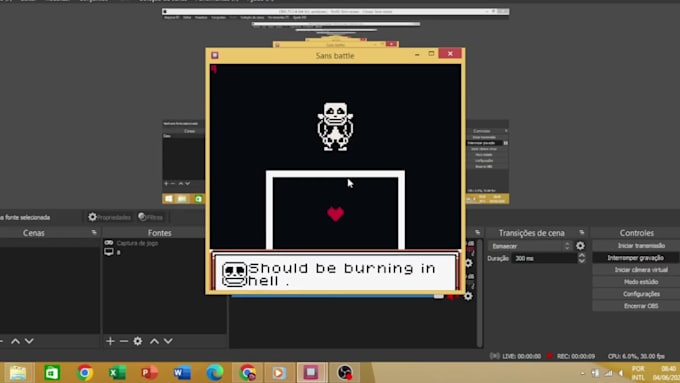Click the Cenas panel undock icon
The height and width of the screenshot is (383, 680).
[94, 232]
